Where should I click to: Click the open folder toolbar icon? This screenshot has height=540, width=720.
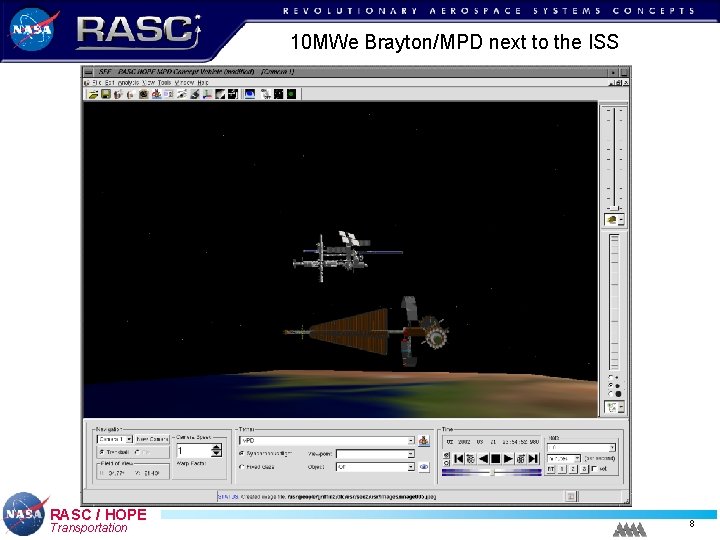[93, 94]
